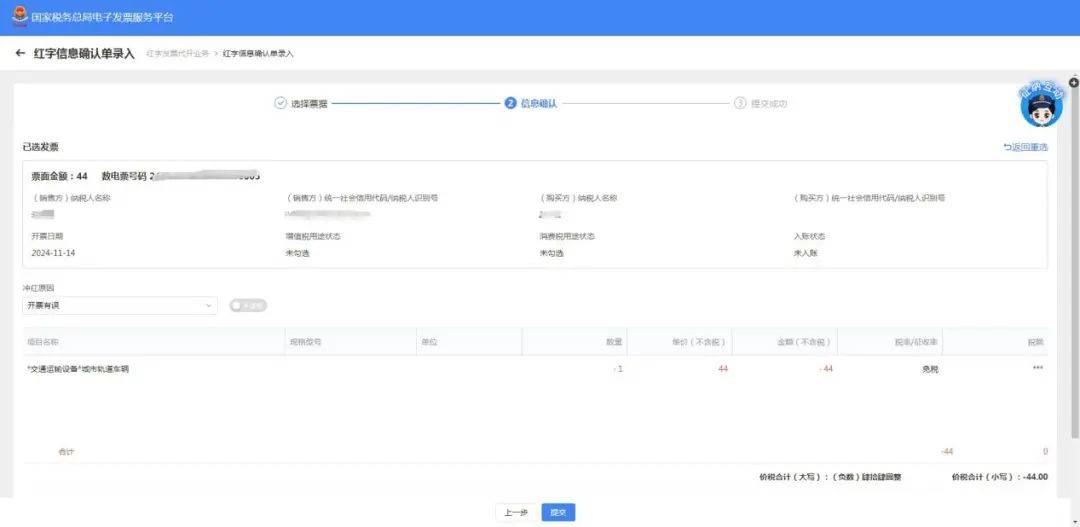Open the 征纳互动 cartoon assistant avatar
This screenshot has height=527, width=1080.
(1041, 104)
